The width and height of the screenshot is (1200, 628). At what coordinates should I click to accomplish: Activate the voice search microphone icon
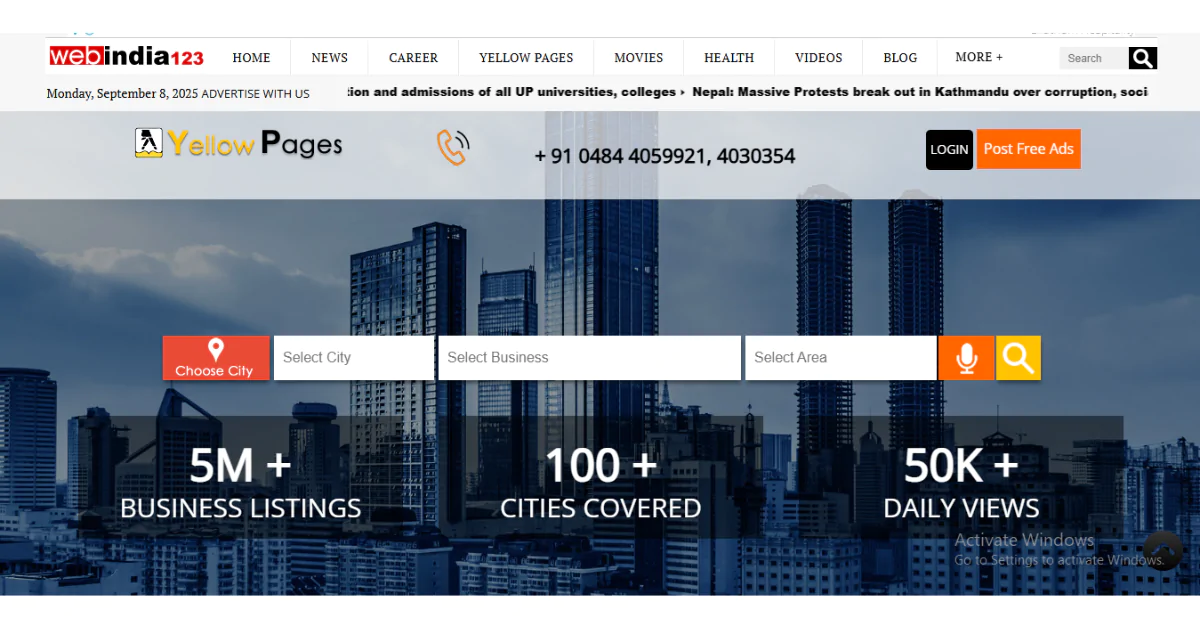click(966, 357)
